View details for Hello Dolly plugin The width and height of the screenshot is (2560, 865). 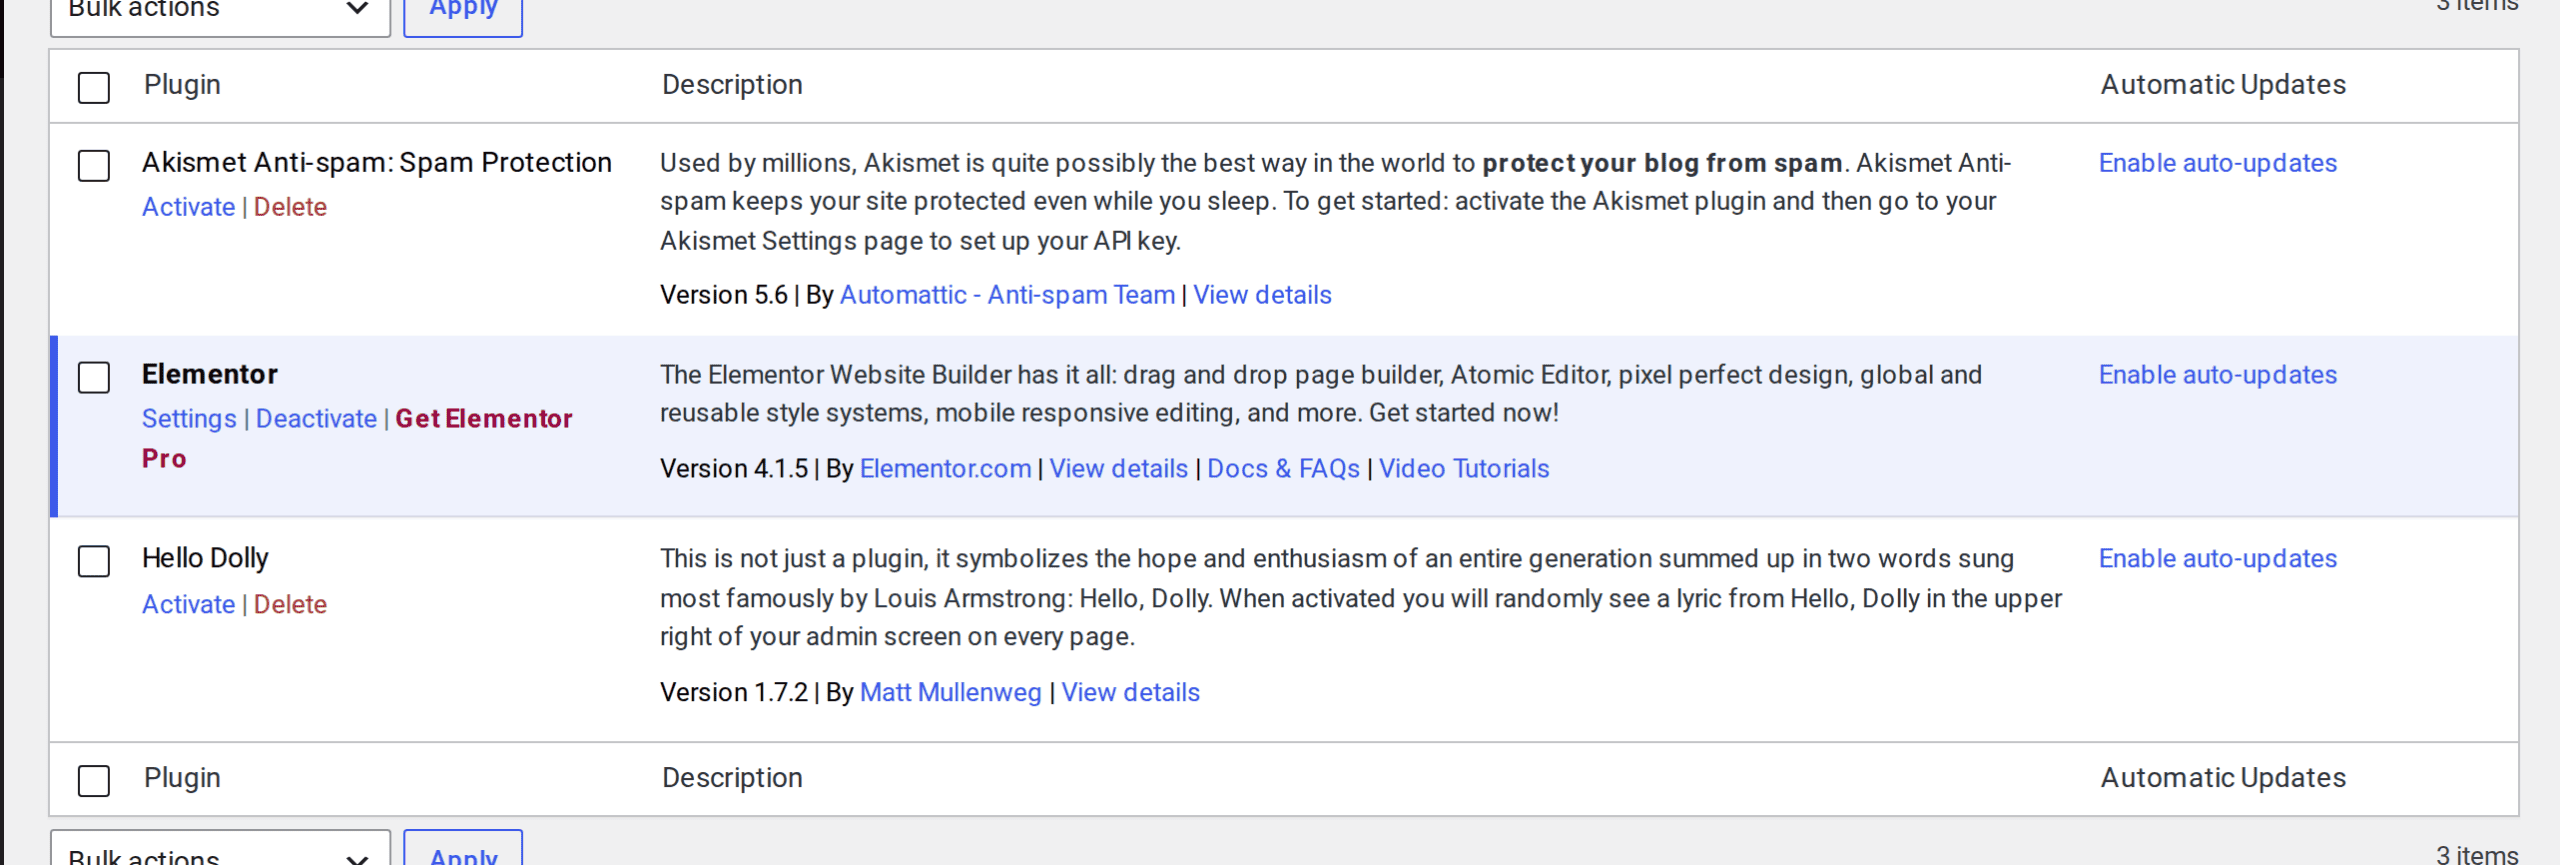click(1130, 693)
